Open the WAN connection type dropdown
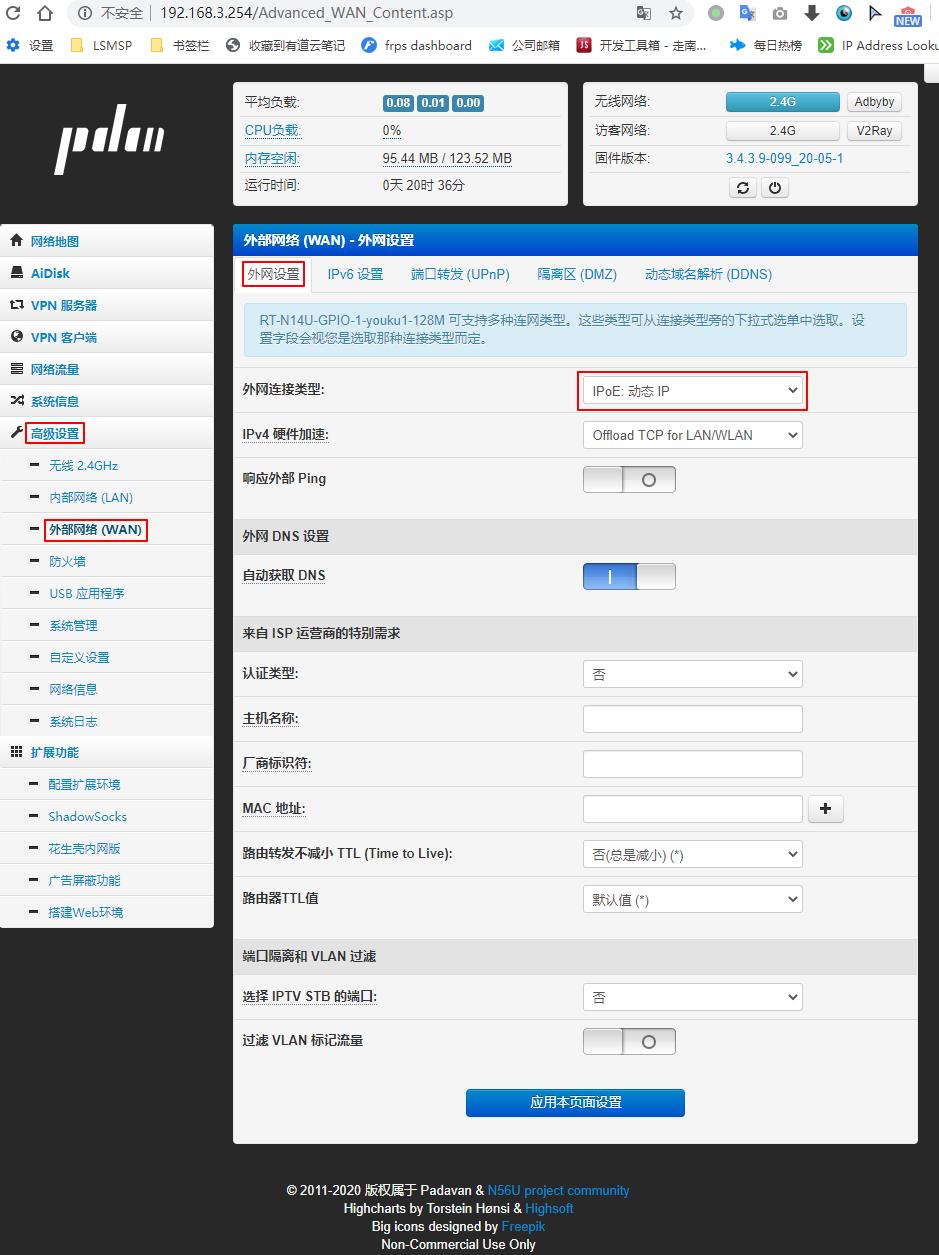Viewport: 939px width, 1255px height. click(x=692, y=391)
